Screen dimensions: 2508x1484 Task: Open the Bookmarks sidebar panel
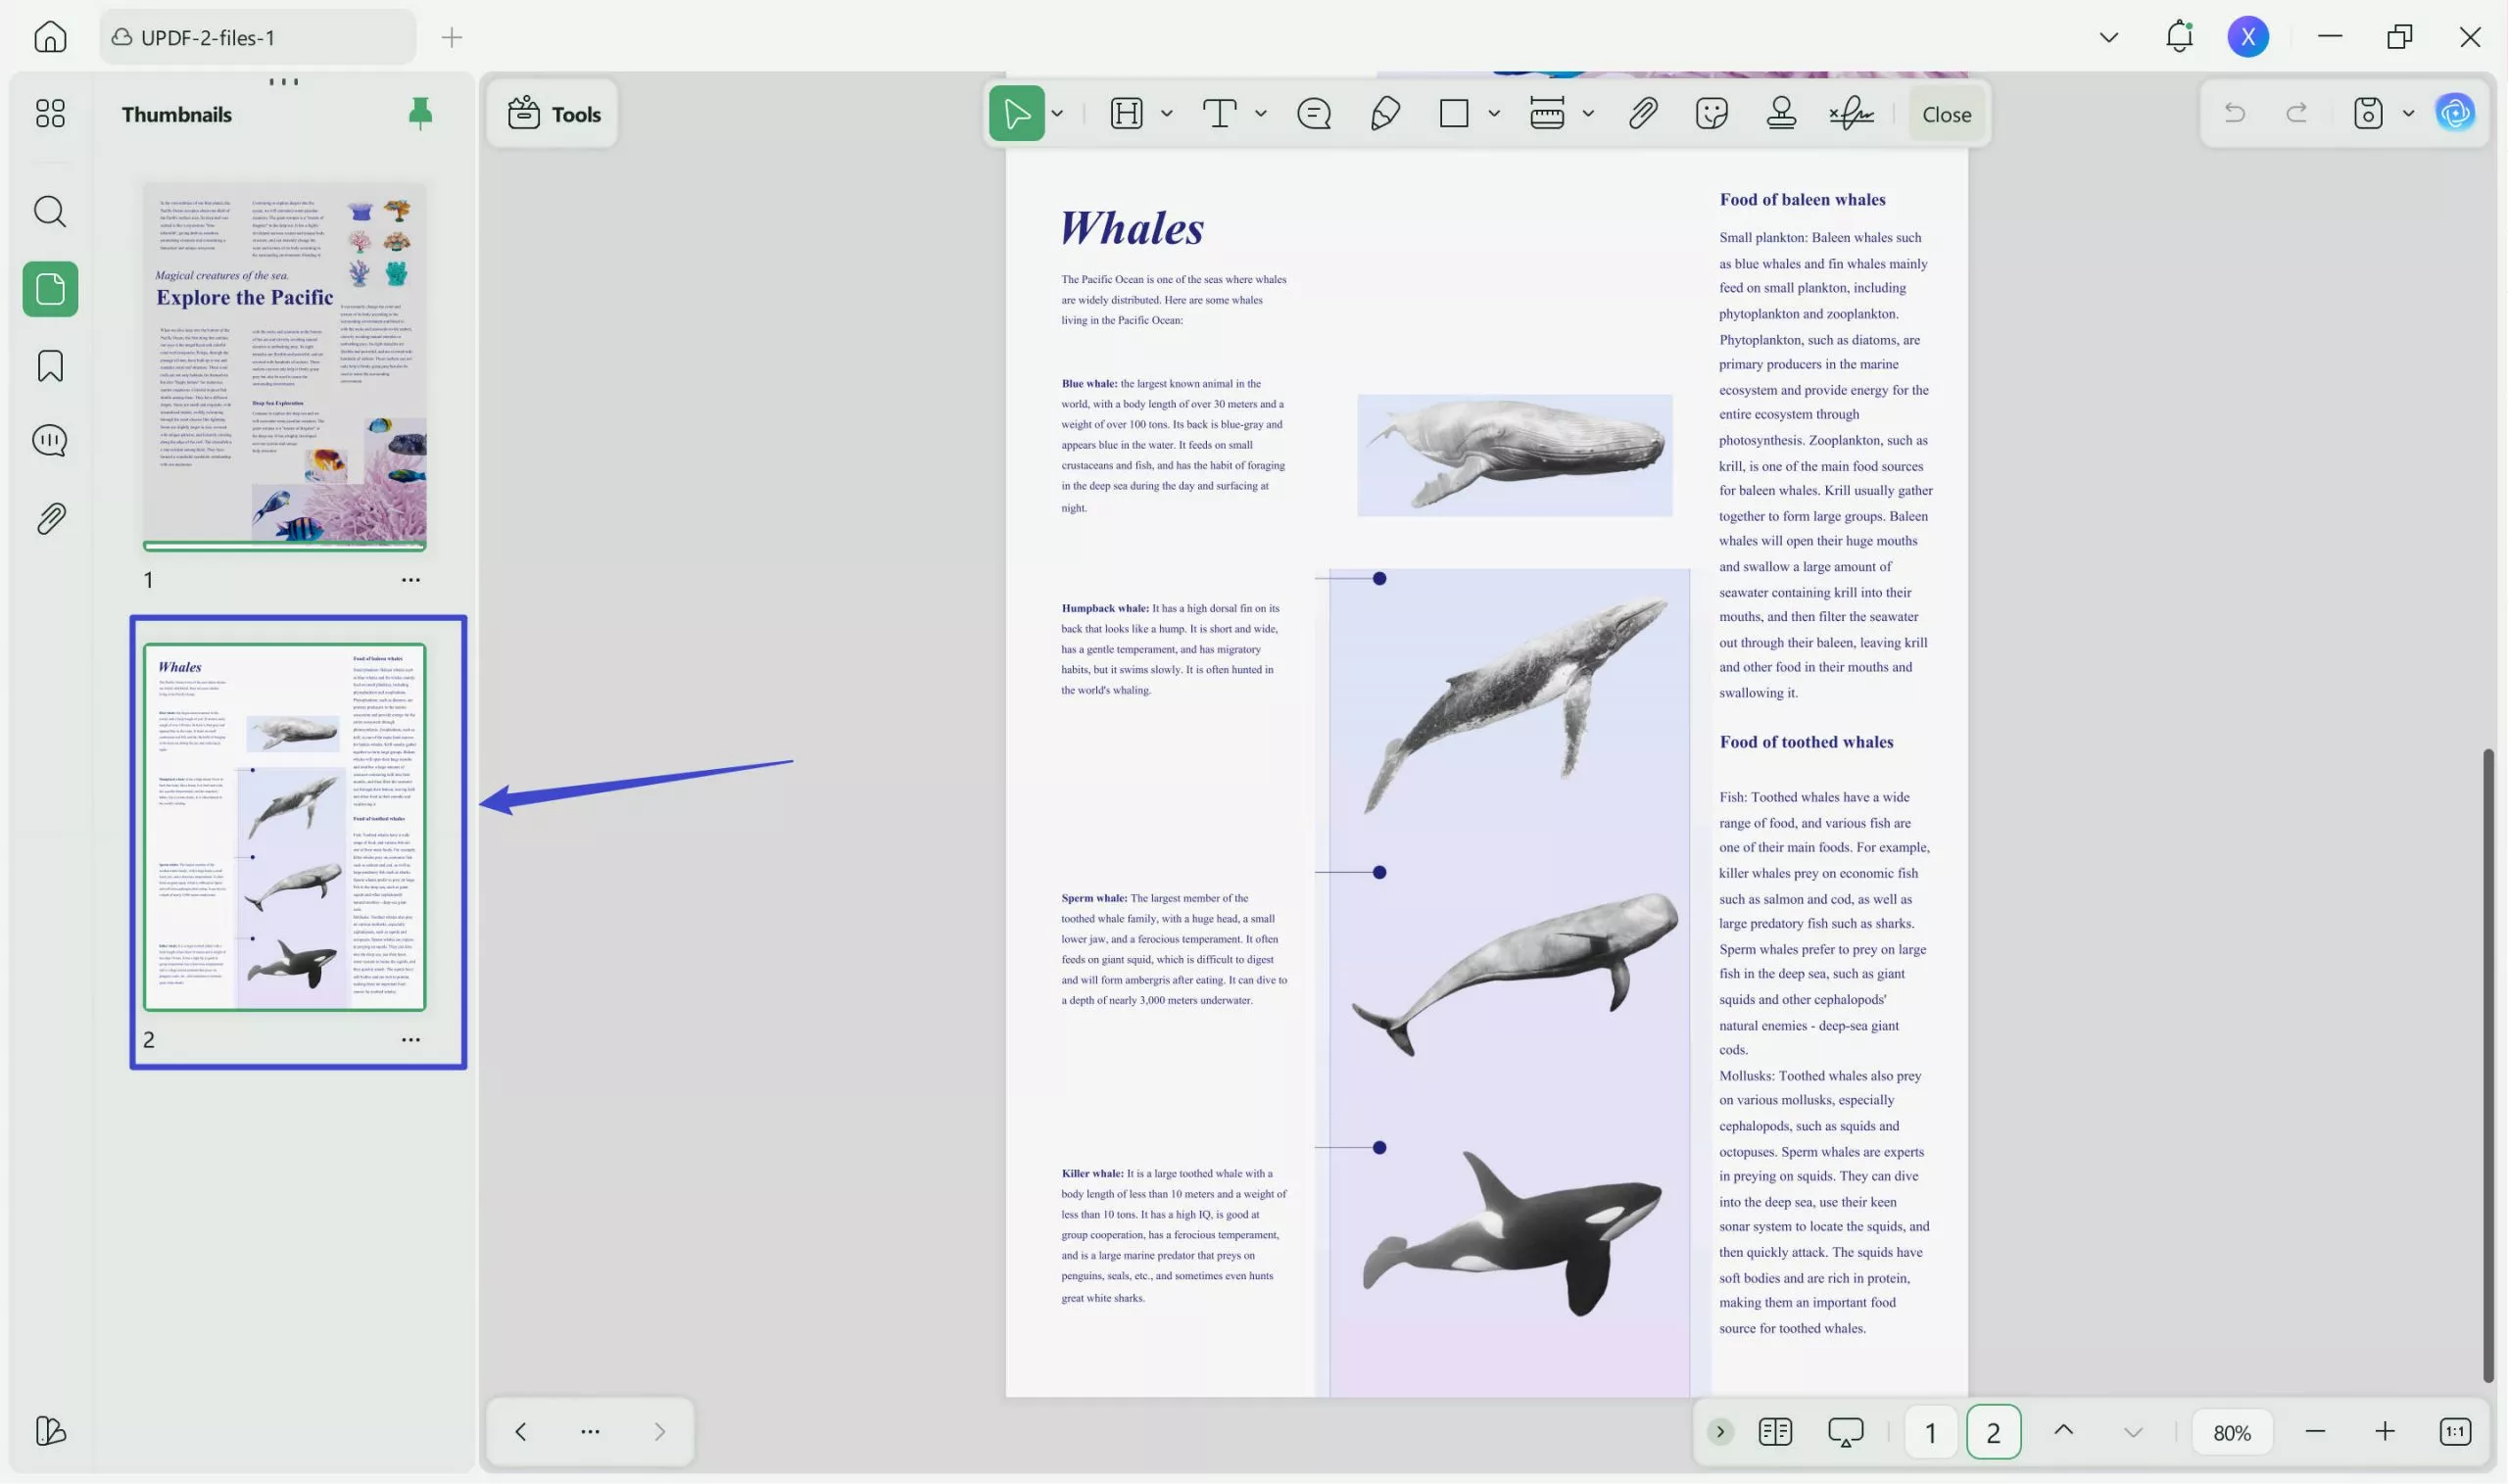50,366
